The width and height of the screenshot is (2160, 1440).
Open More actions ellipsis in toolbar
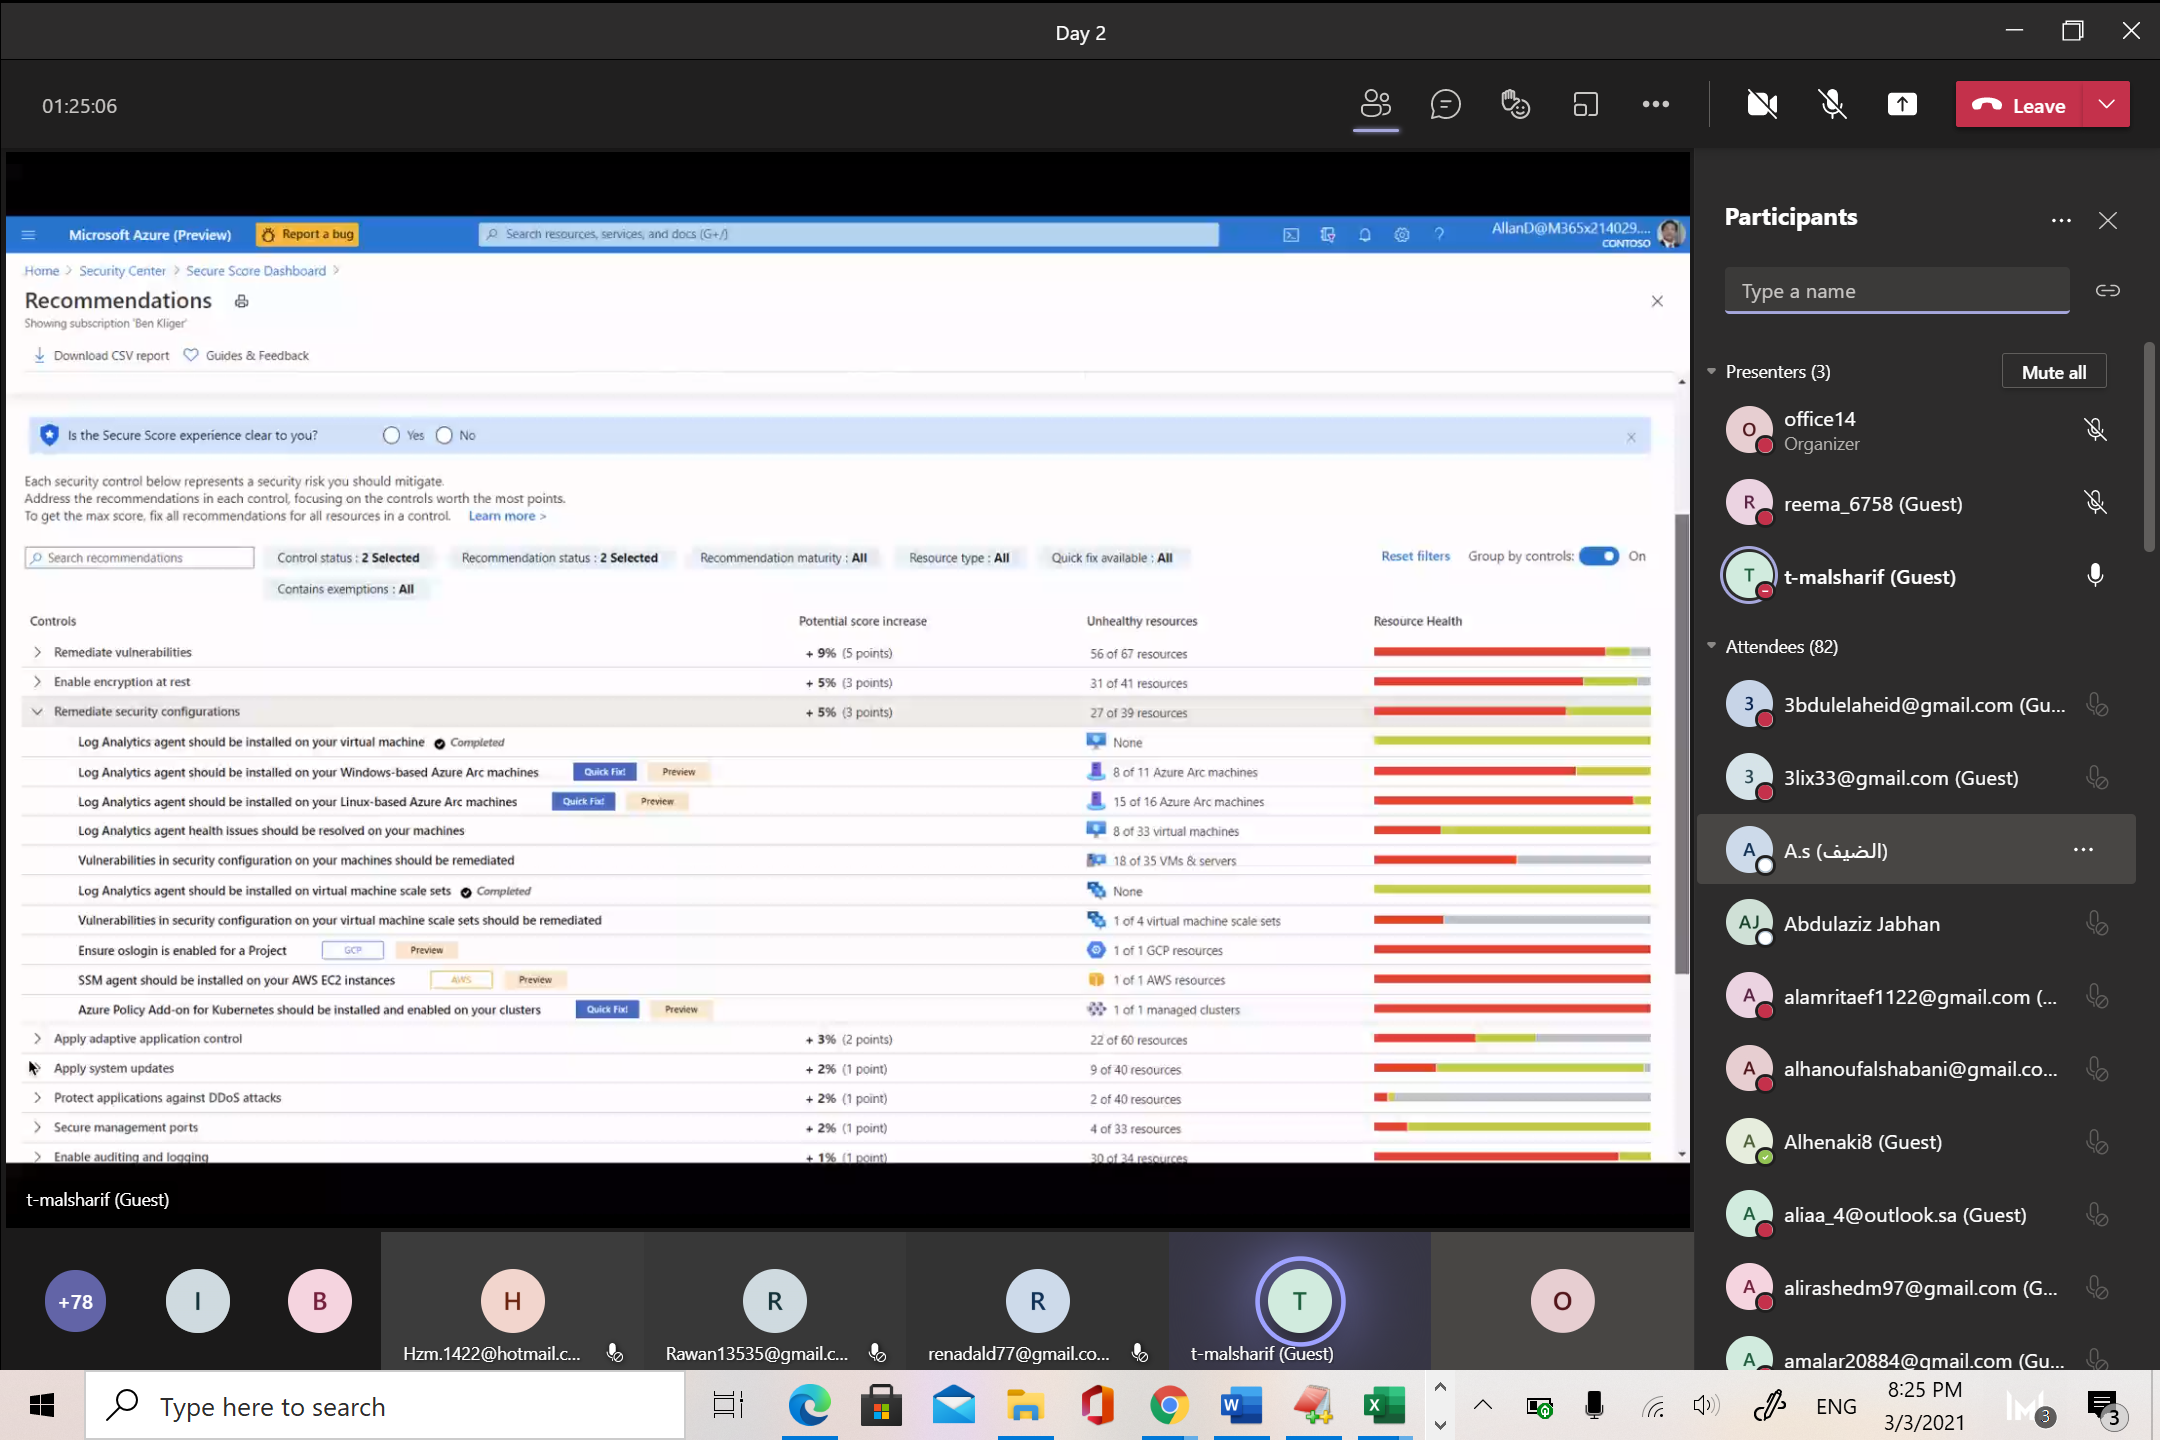1655,105
